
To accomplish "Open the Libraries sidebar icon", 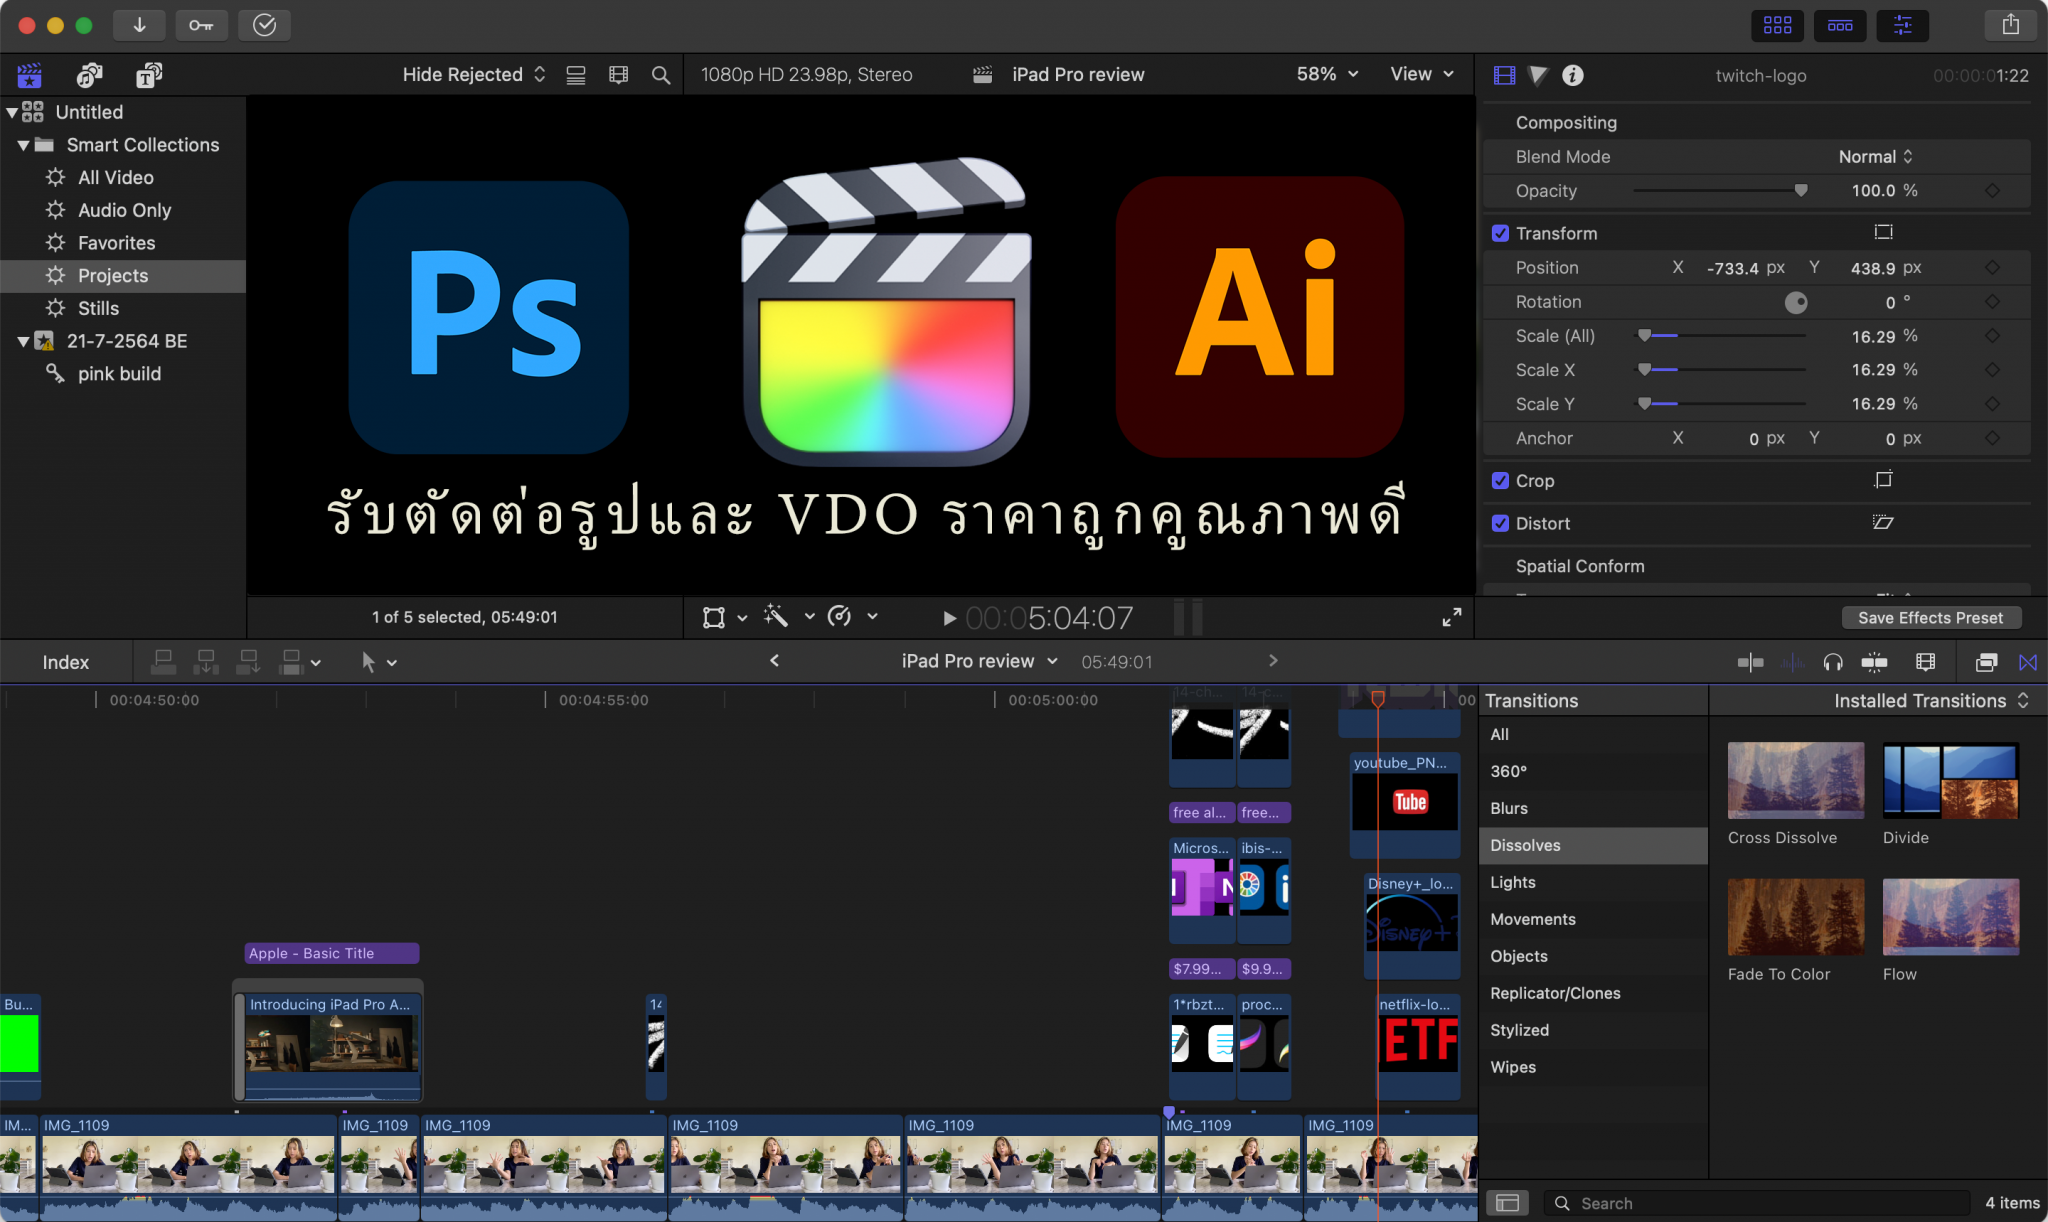I will click(x=30, y=75).
